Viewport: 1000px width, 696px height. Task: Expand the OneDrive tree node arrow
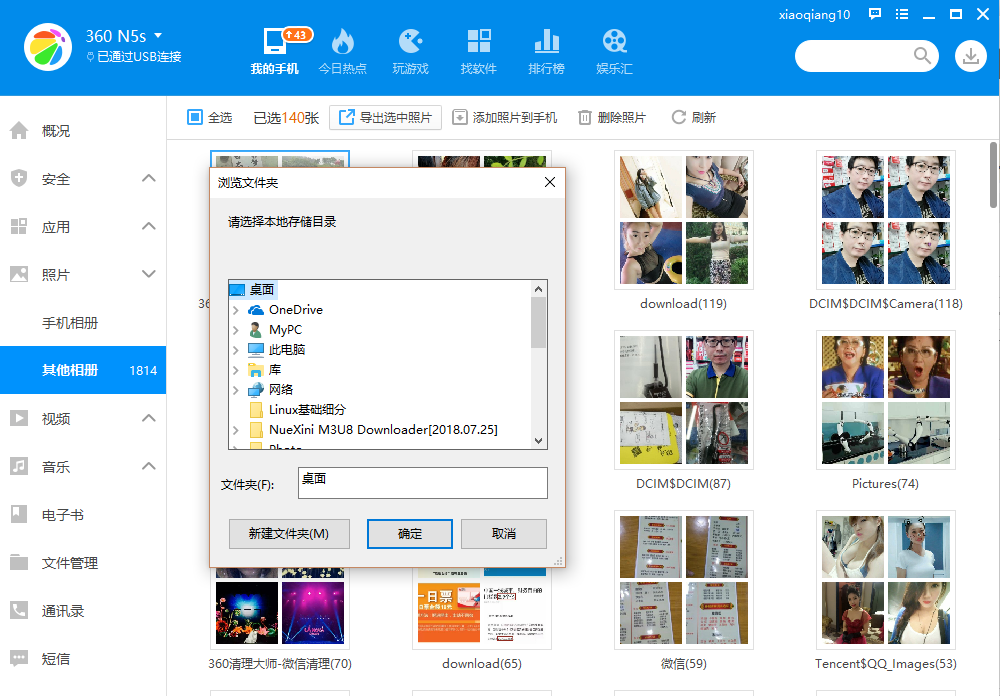point(236,310)
